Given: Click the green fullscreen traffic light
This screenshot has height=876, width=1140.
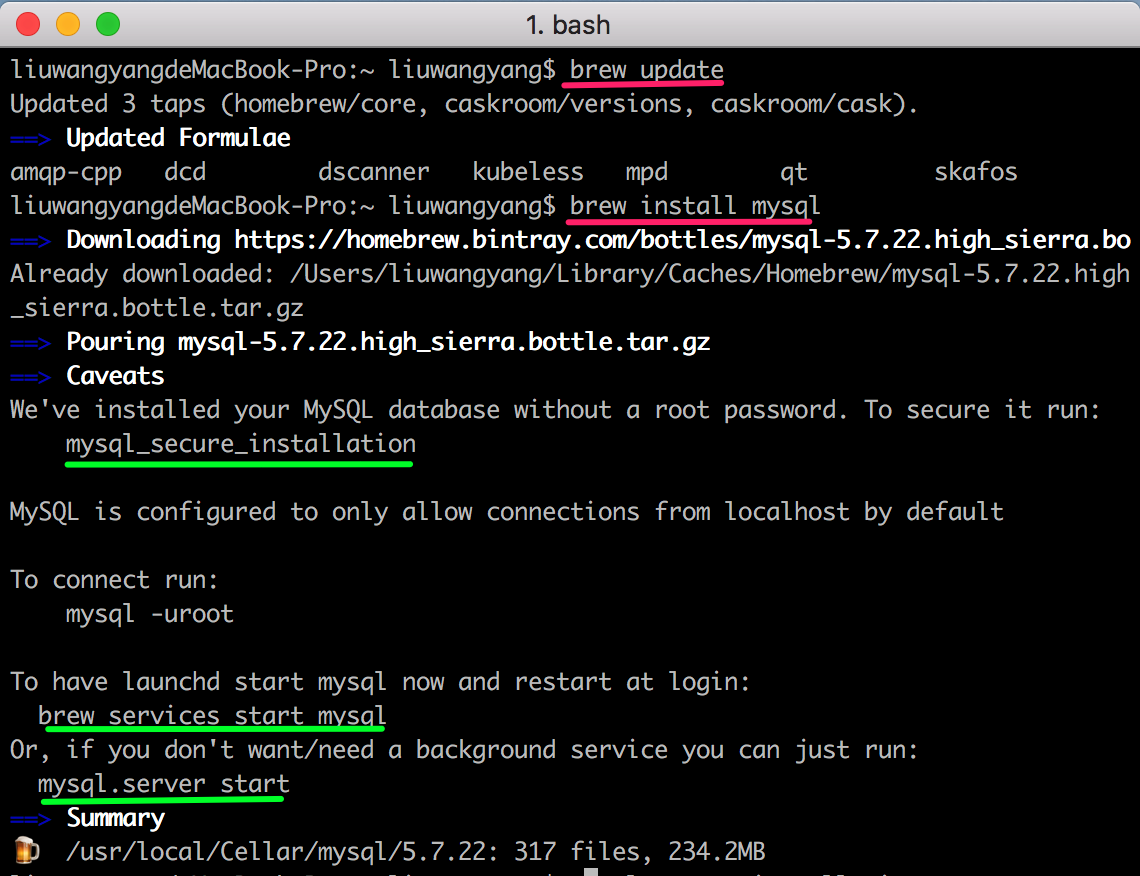Looking at the screenshot, I should 107,24.
